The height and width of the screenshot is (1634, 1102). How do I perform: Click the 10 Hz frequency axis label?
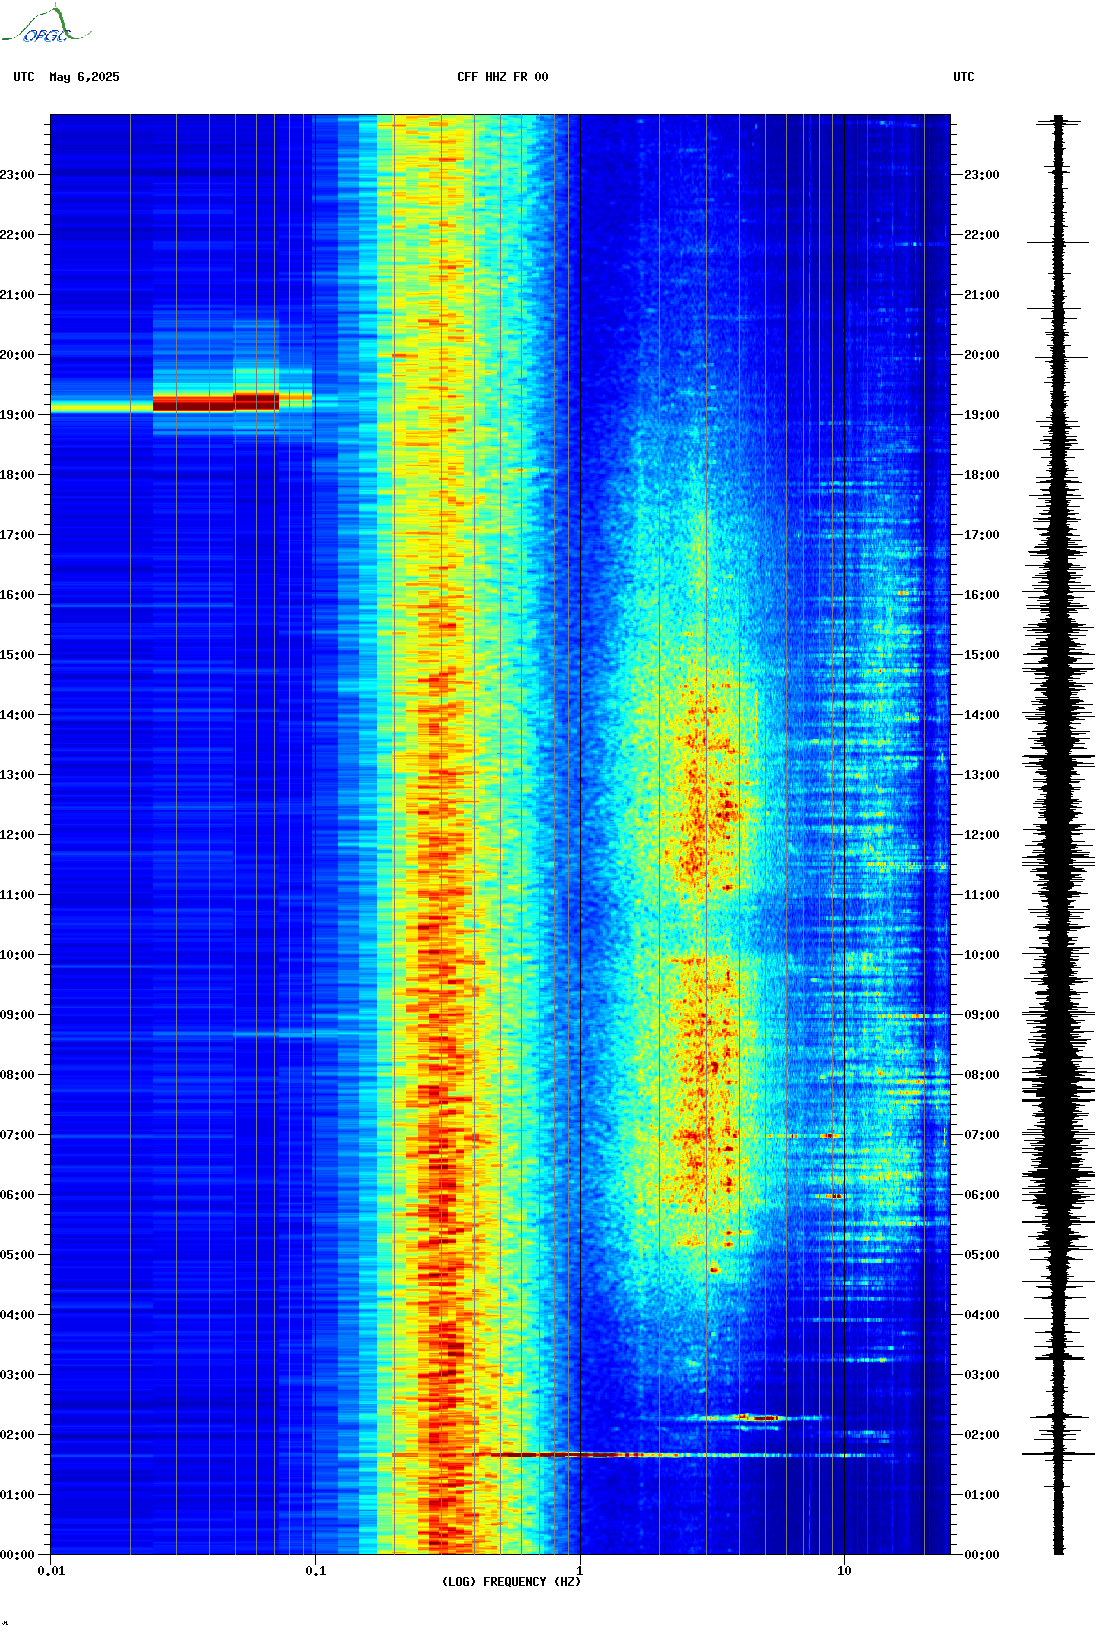point(844,1570)
